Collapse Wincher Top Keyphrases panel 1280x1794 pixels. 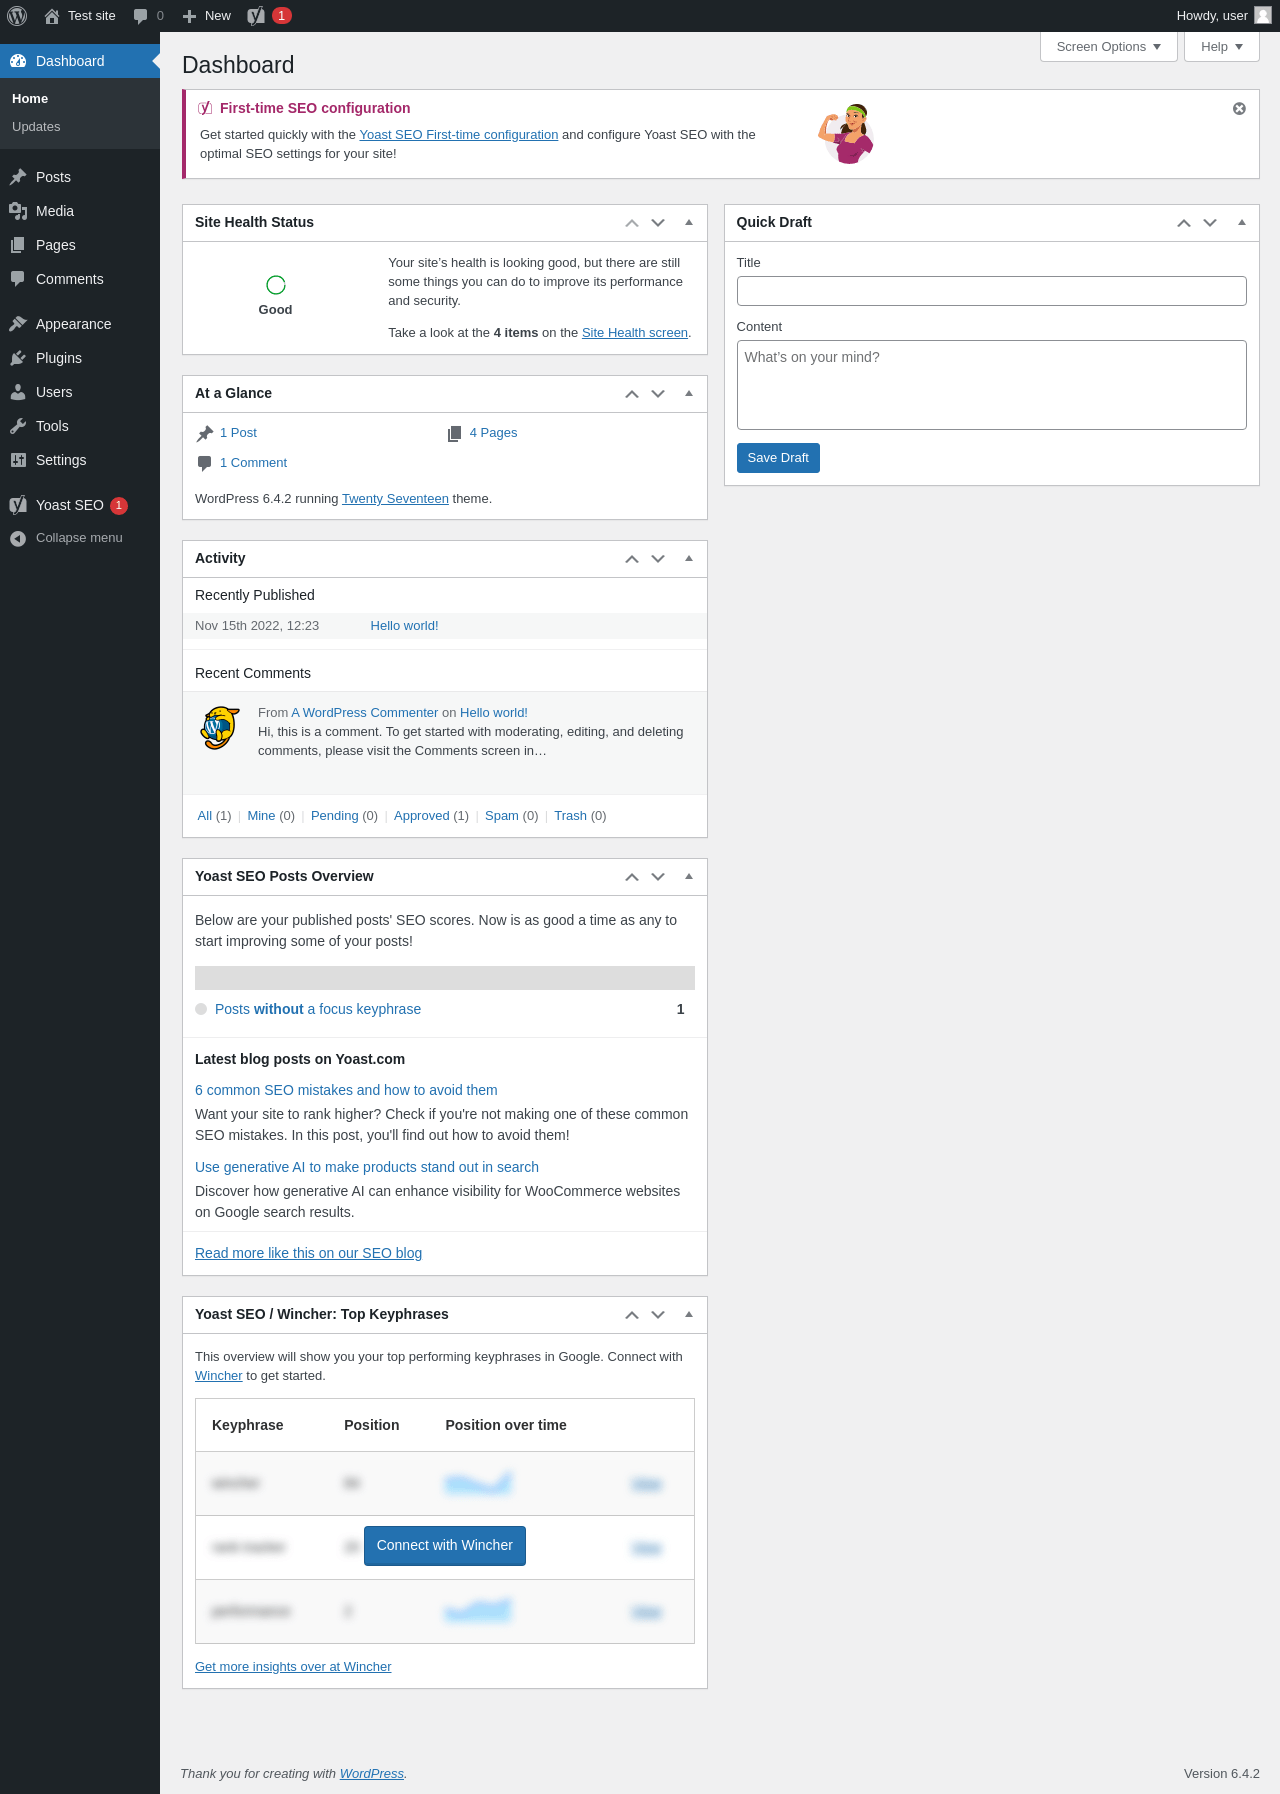click(x=689, y=1314)
